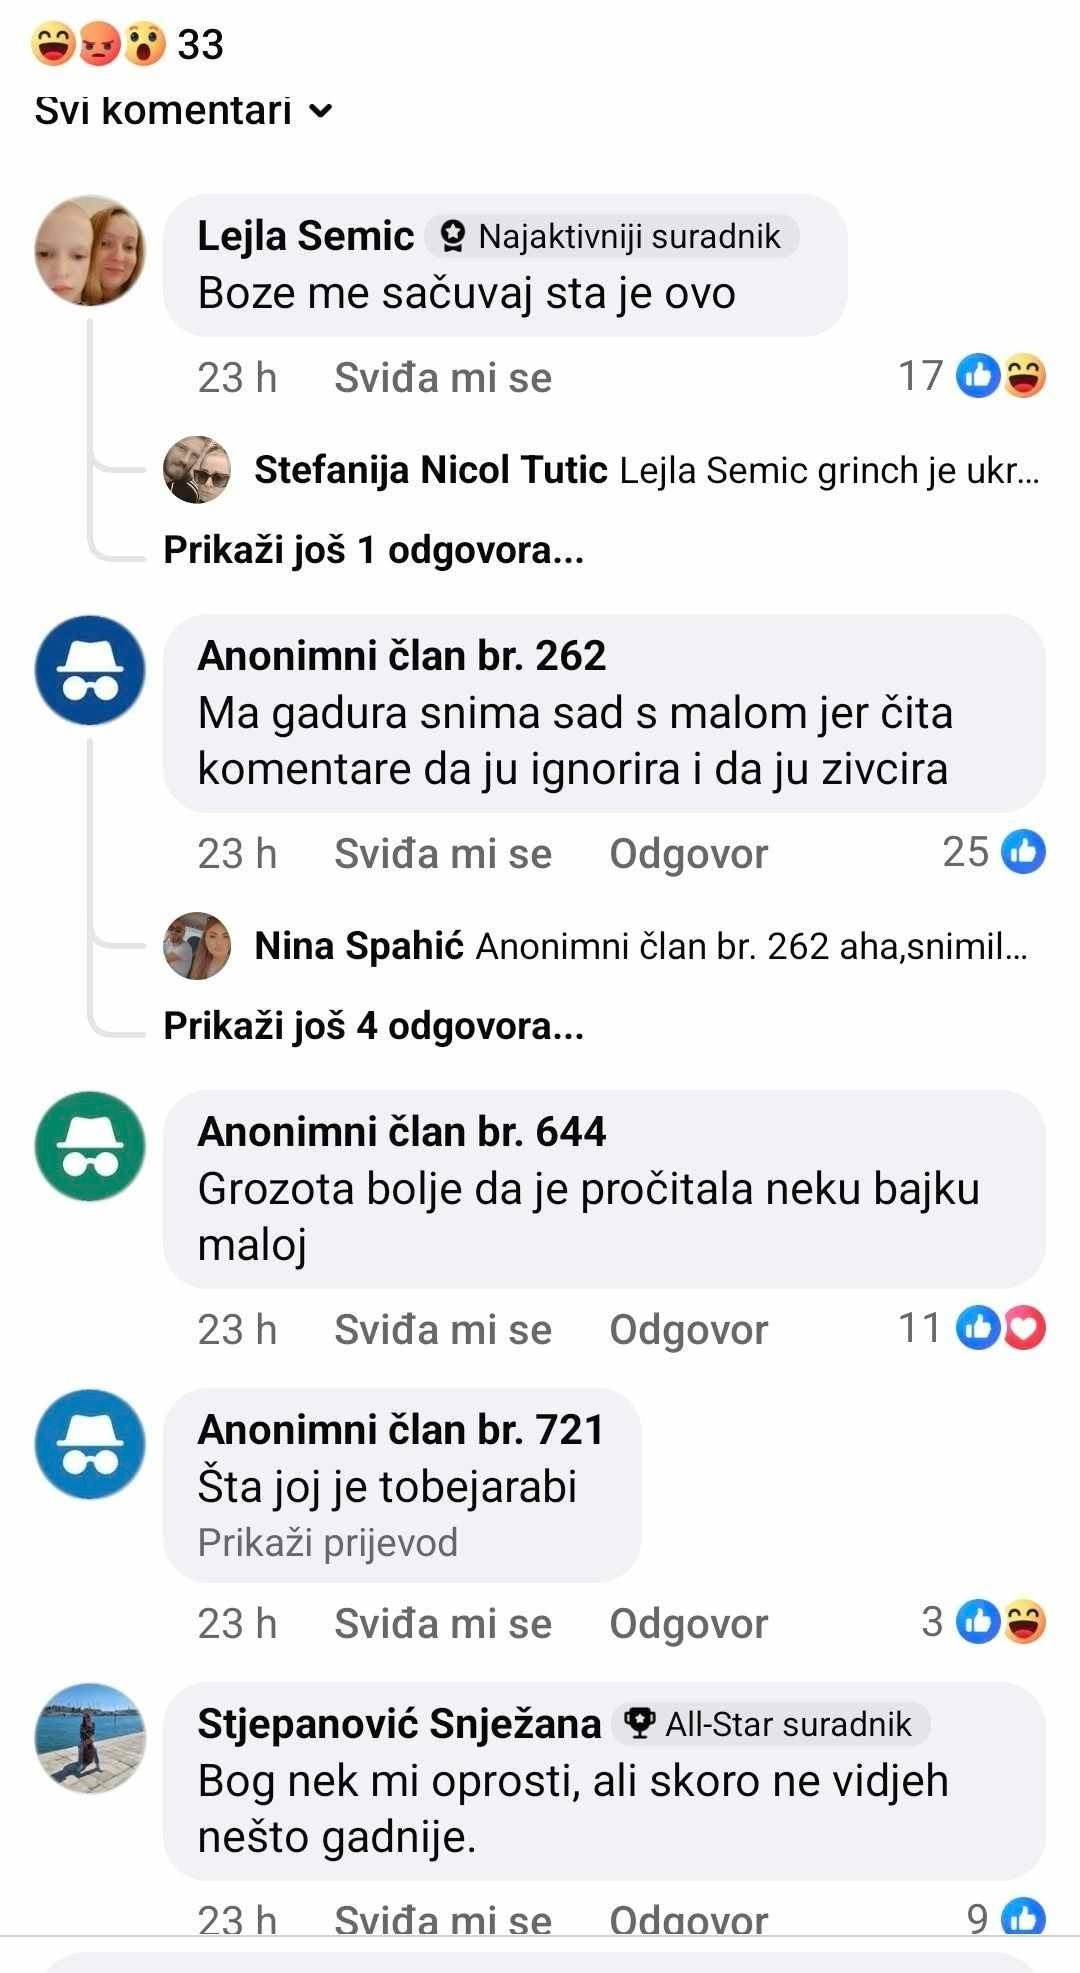This screenshot has width=1080, height=1973.
Task: Expand the Svi komentari sort dropdown
Action: coord(183,110)
